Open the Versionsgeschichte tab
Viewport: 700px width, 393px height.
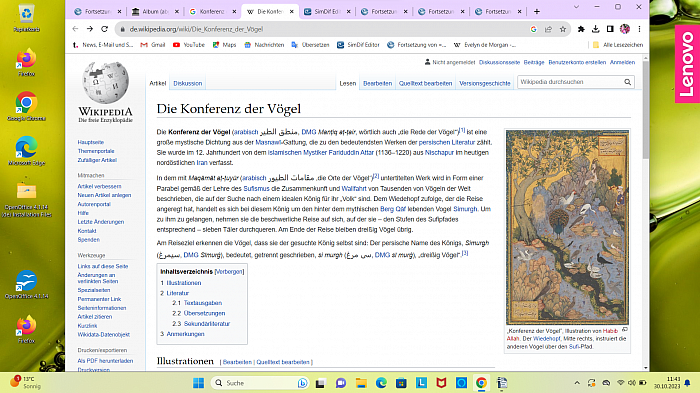tap(484, 84)
